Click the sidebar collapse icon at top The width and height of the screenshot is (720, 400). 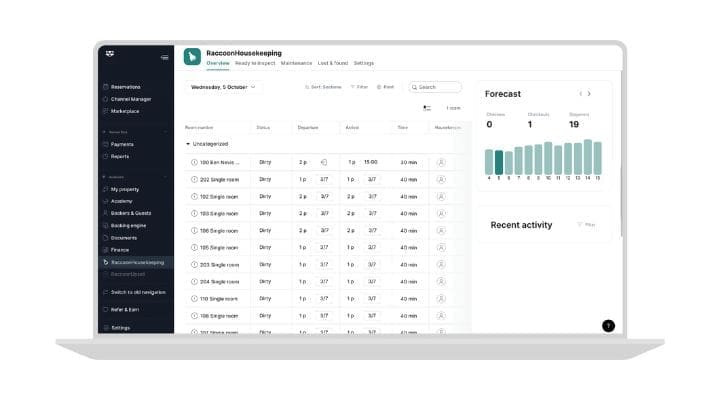[x=165, y=57]
